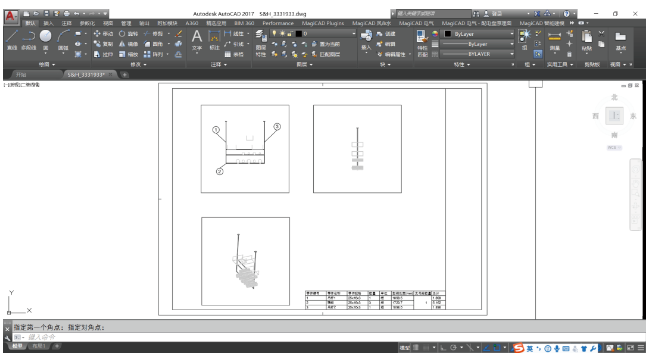Click the Rotate tool
This screenshot has width=651, height=360.
128,34
